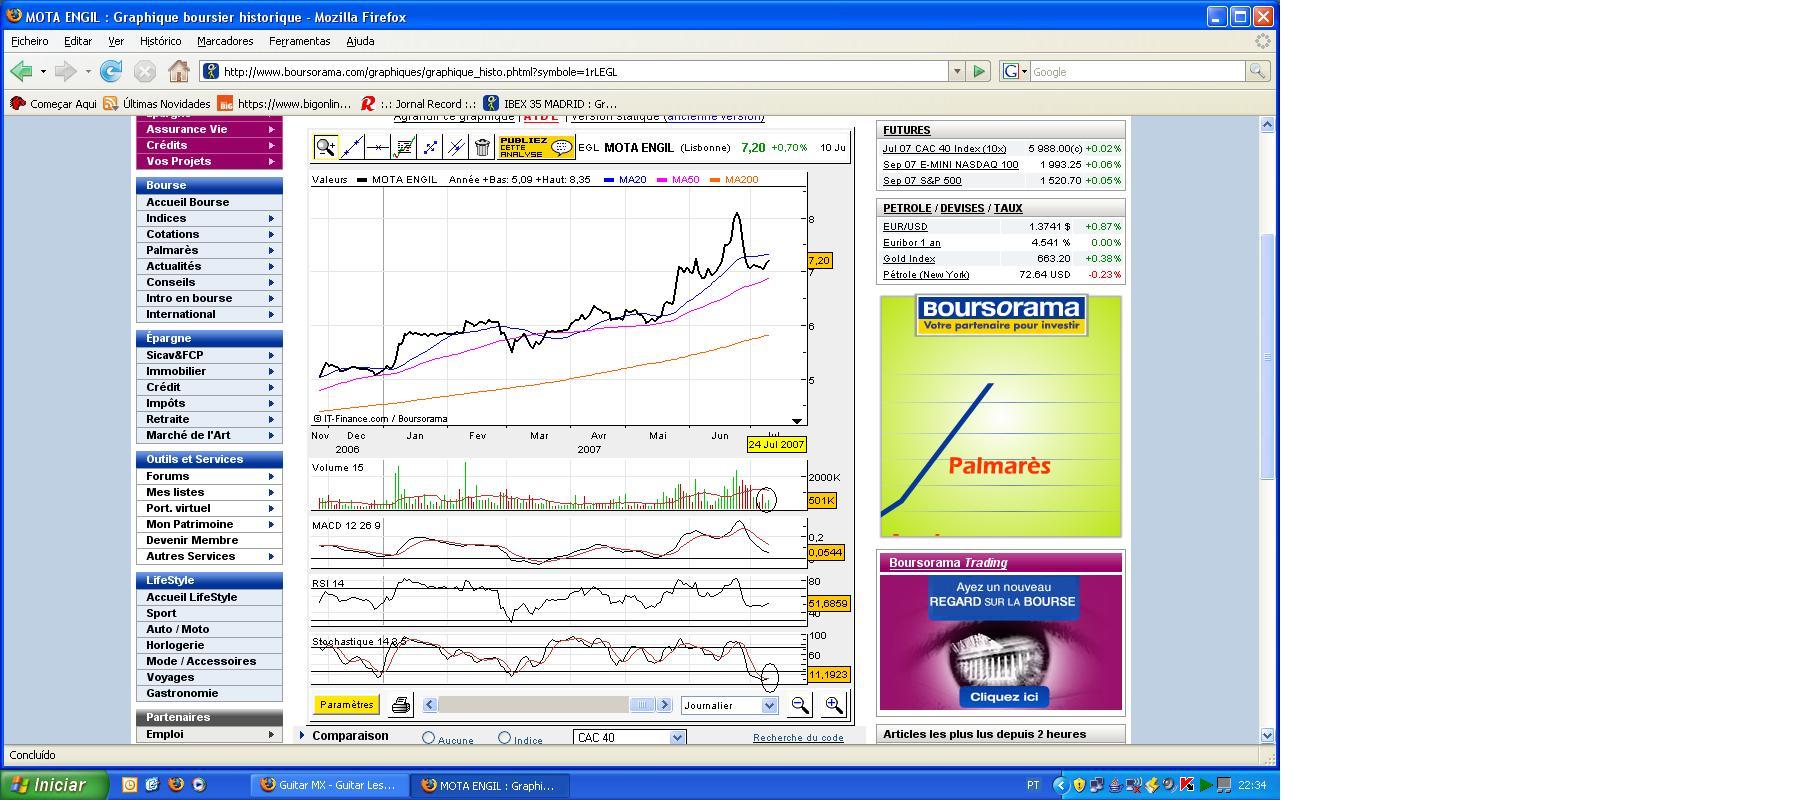
Task: Expand the Forums submenu
Action: (x=271, y=476)
